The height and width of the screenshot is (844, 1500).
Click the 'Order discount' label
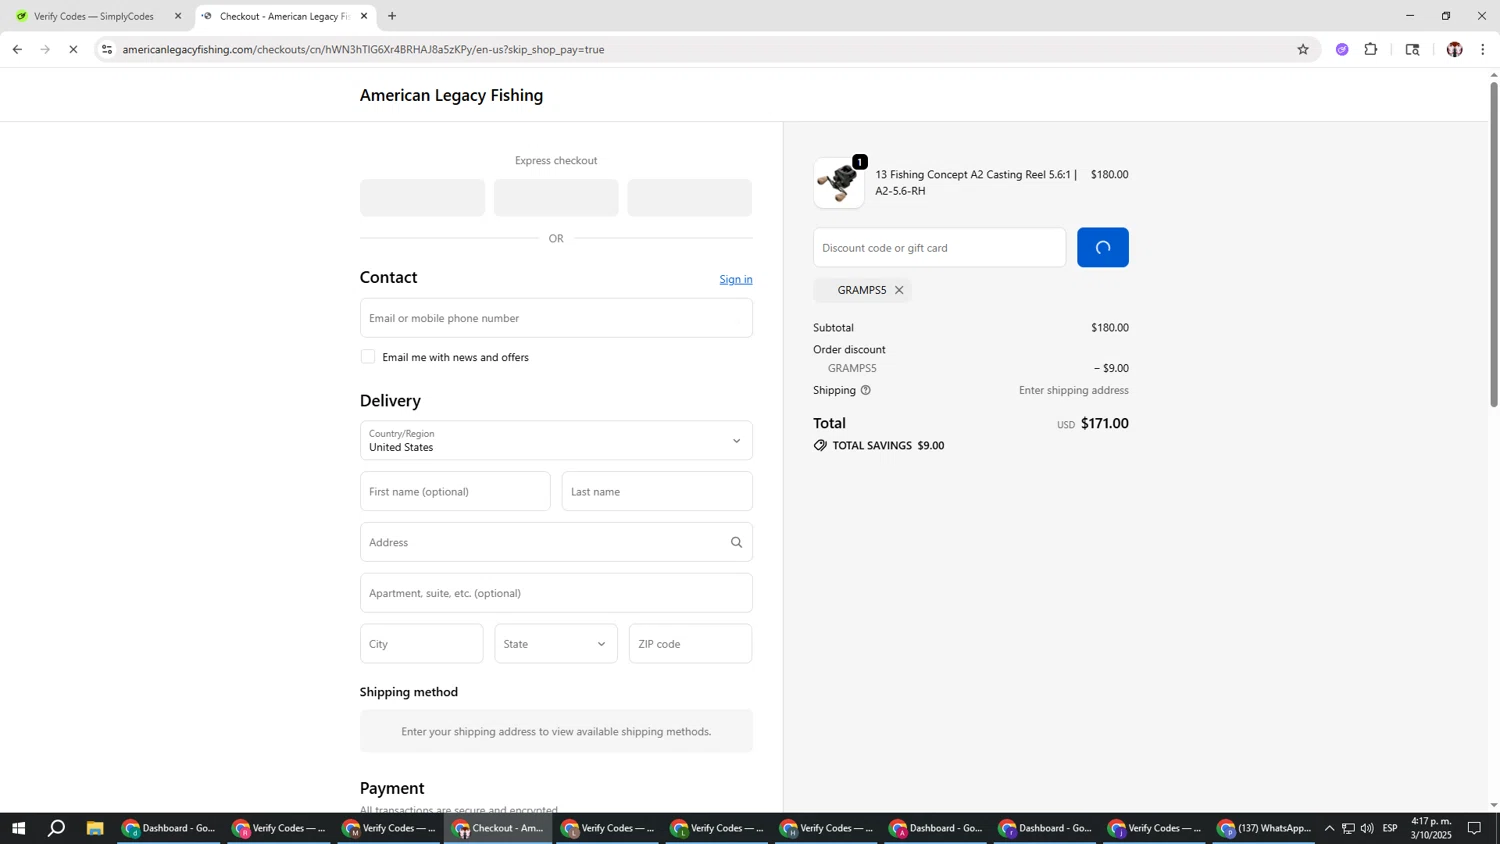tap(850, 349)
